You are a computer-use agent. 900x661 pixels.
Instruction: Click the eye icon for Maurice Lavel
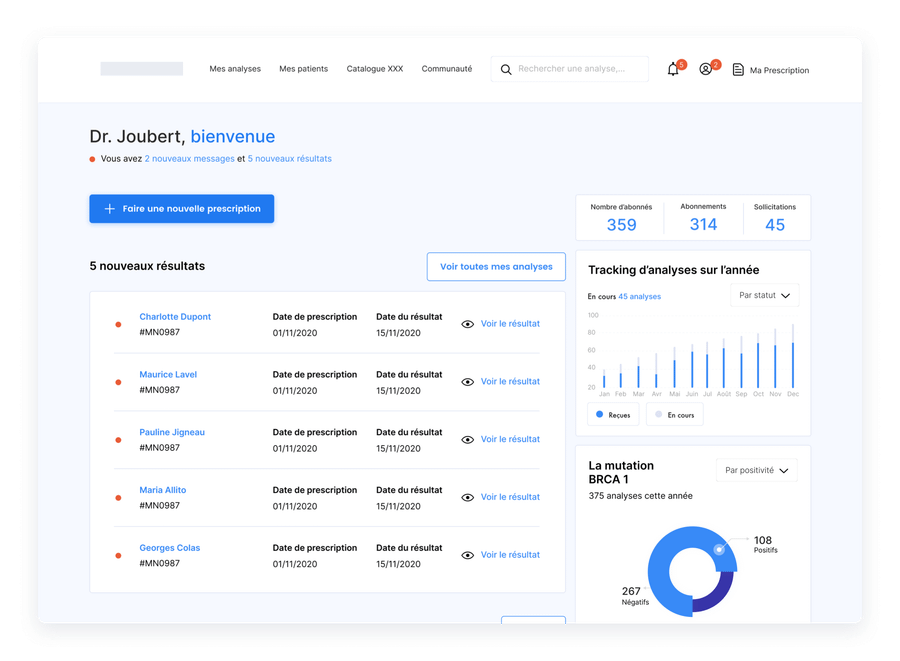point(467,382)
